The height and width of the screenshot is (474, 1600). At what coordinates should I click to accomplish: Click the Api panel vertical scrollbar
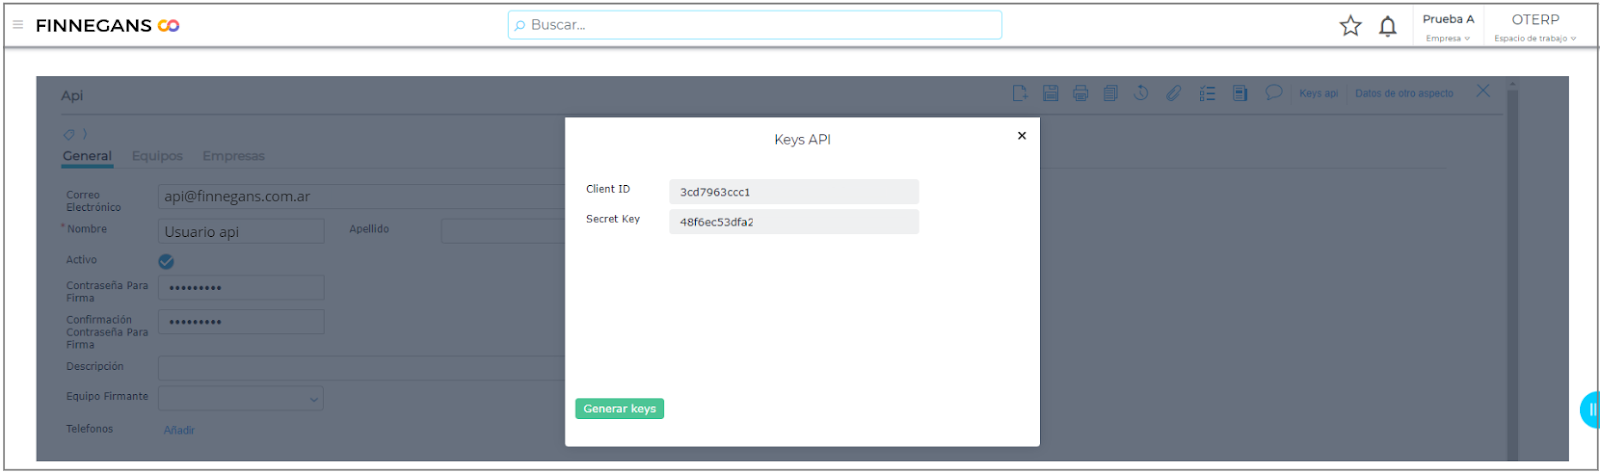pos(1512,270)
